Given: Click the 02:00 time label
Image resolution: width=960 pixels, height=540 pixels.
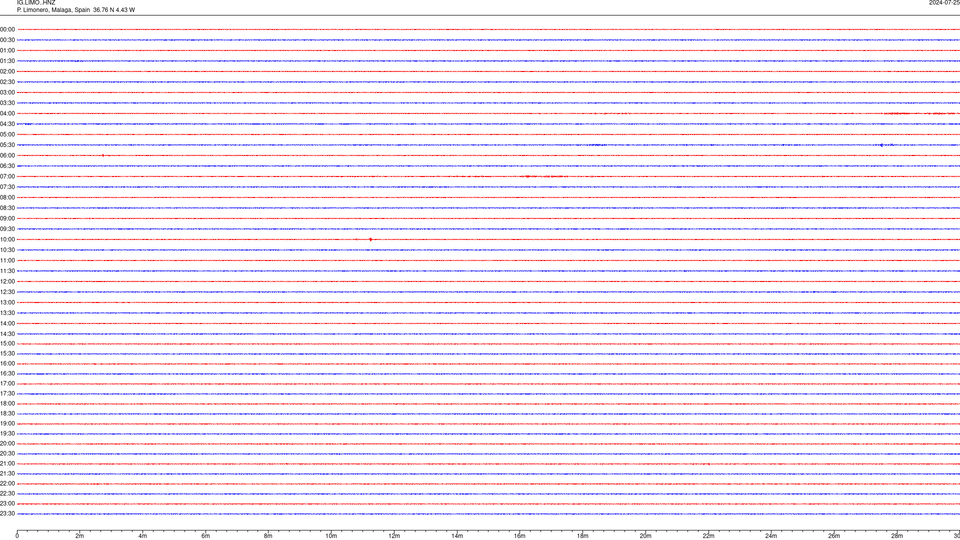Looking at the screenshot, I should [x=7, y=72].
